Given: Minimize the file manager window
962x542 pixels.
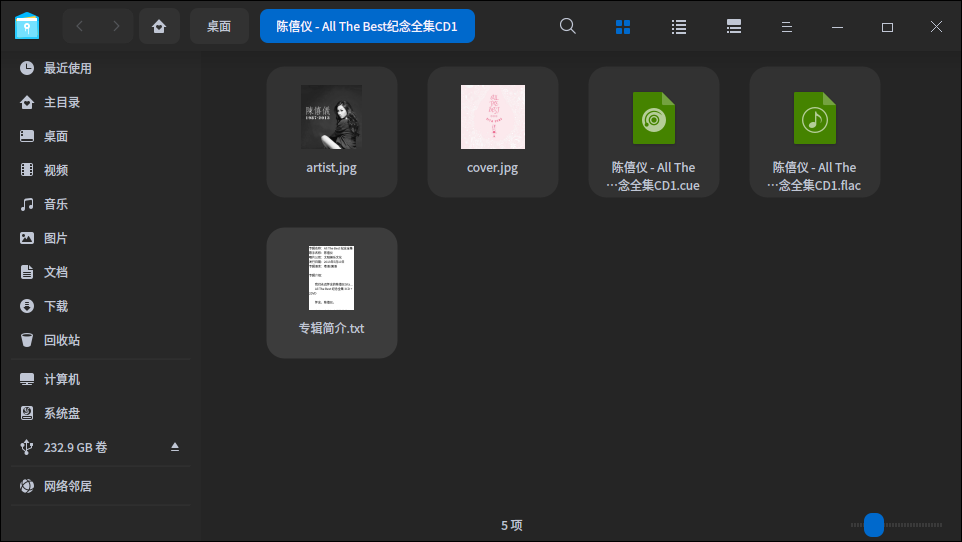Looking at the screenshot, I should [x=837, y=27].
